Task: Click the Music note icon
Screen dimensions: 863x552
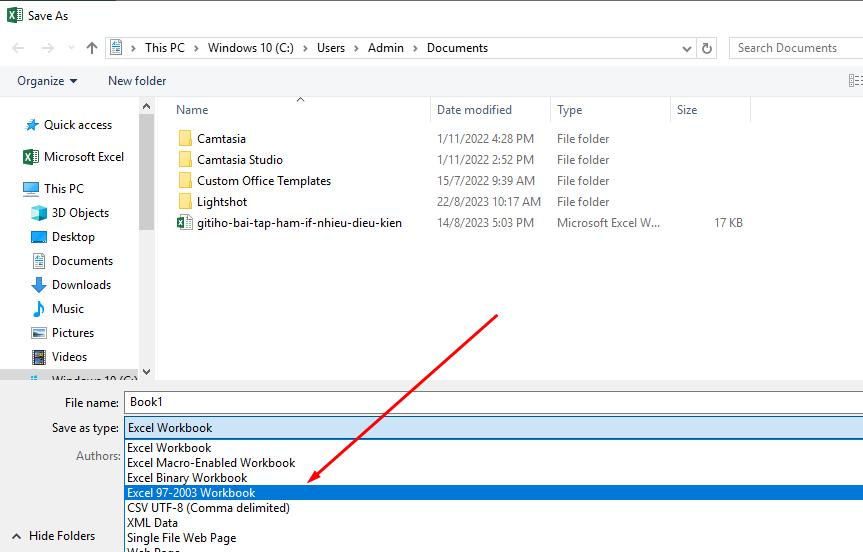Action: [39, 309]
